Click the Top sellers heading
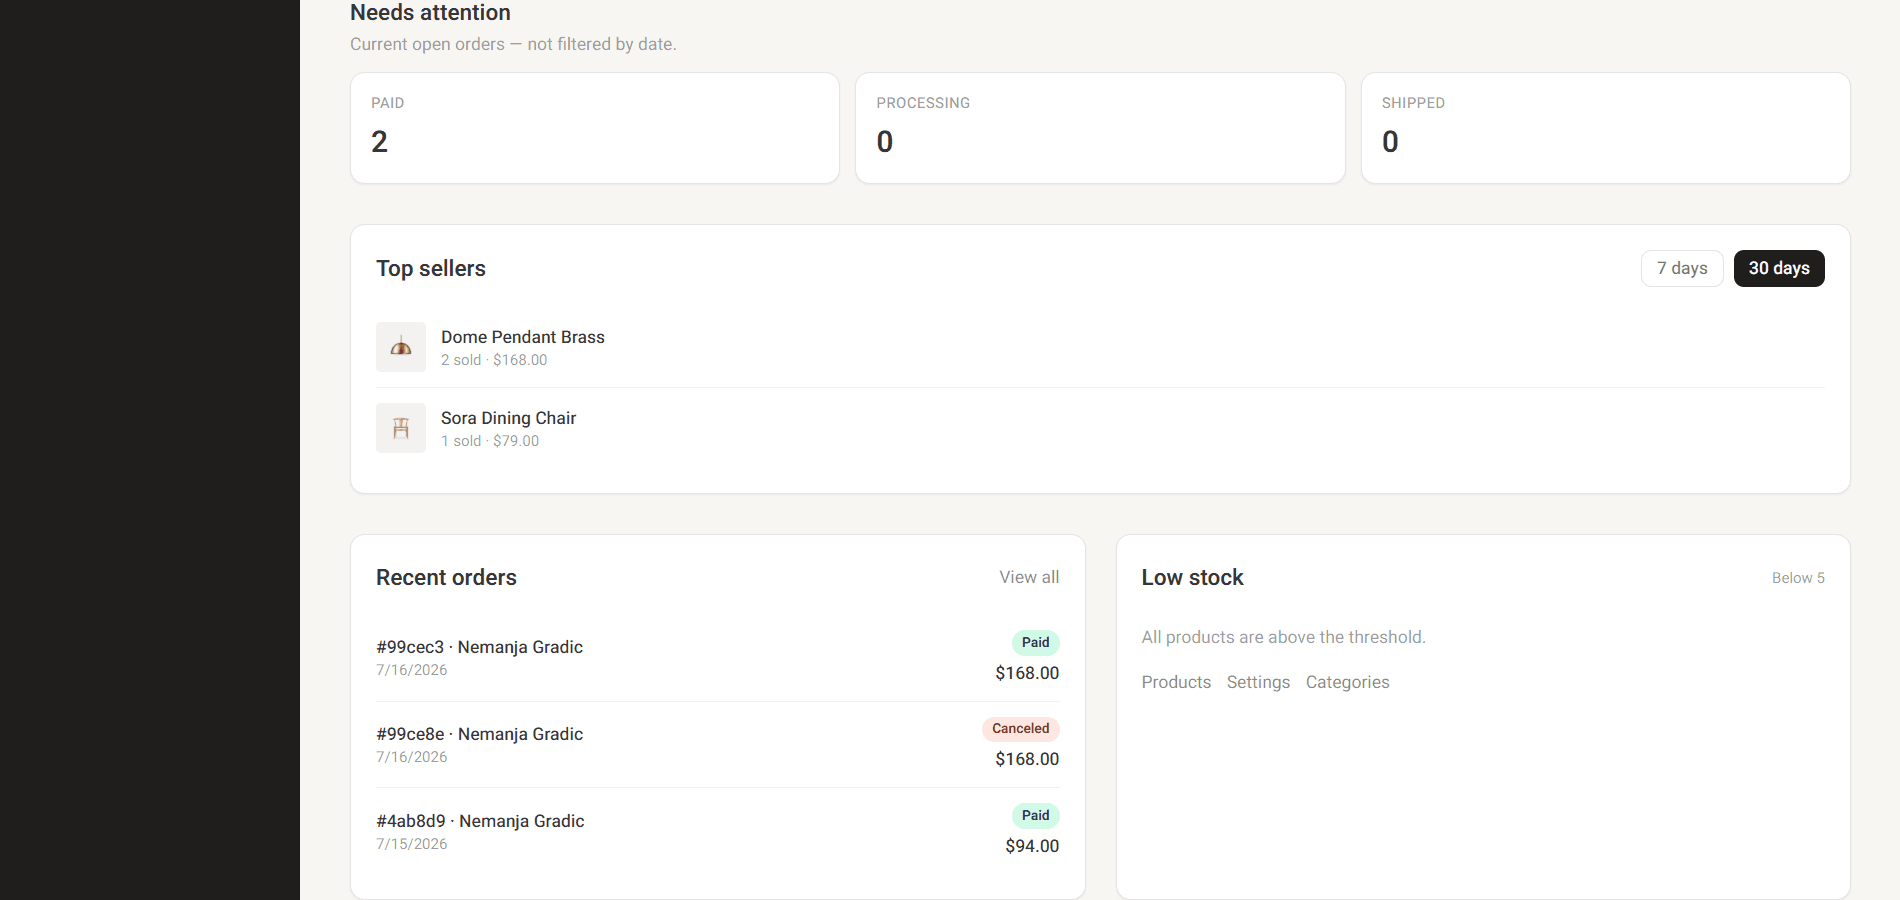Screen dimensions: 1900x900 pos(431,268)
